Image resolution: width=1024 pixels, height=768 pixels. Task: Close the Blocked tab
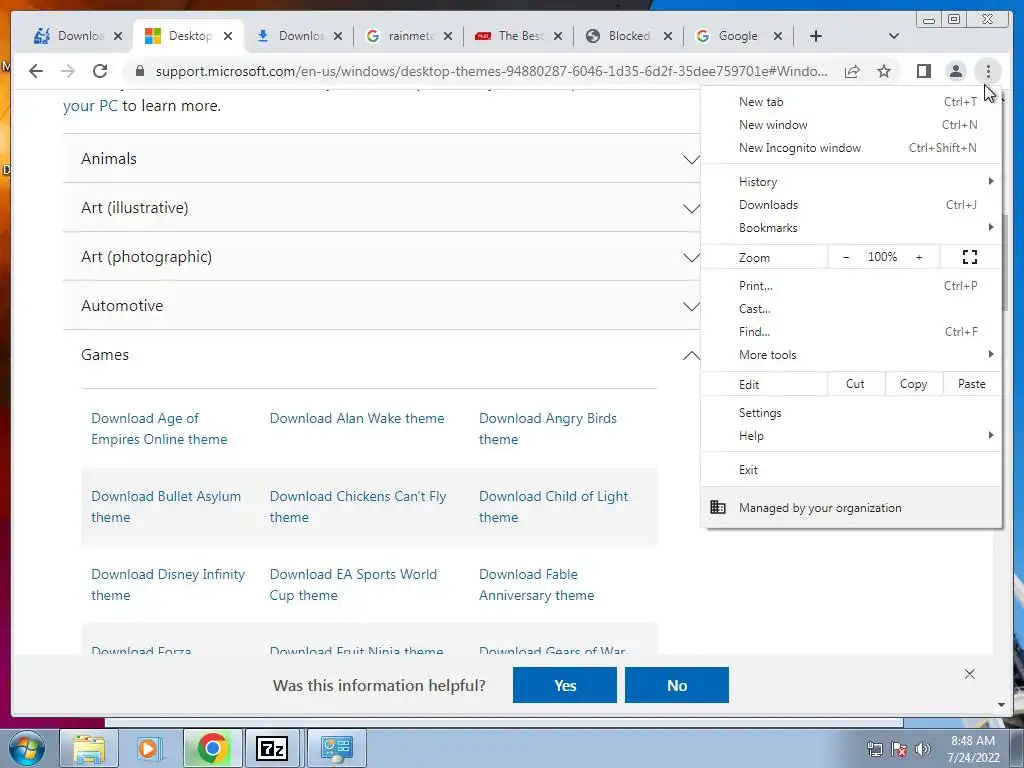667,36
